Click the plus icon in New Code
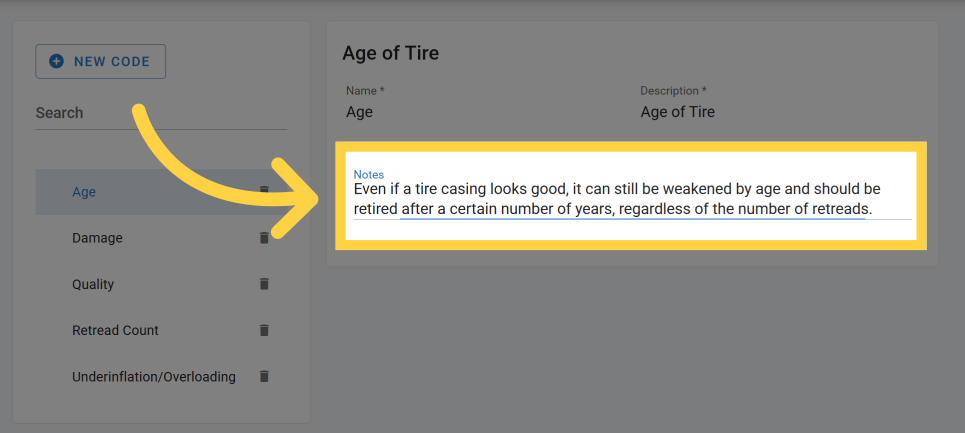This screenshot has height=433, width=965. pos(56,61)
